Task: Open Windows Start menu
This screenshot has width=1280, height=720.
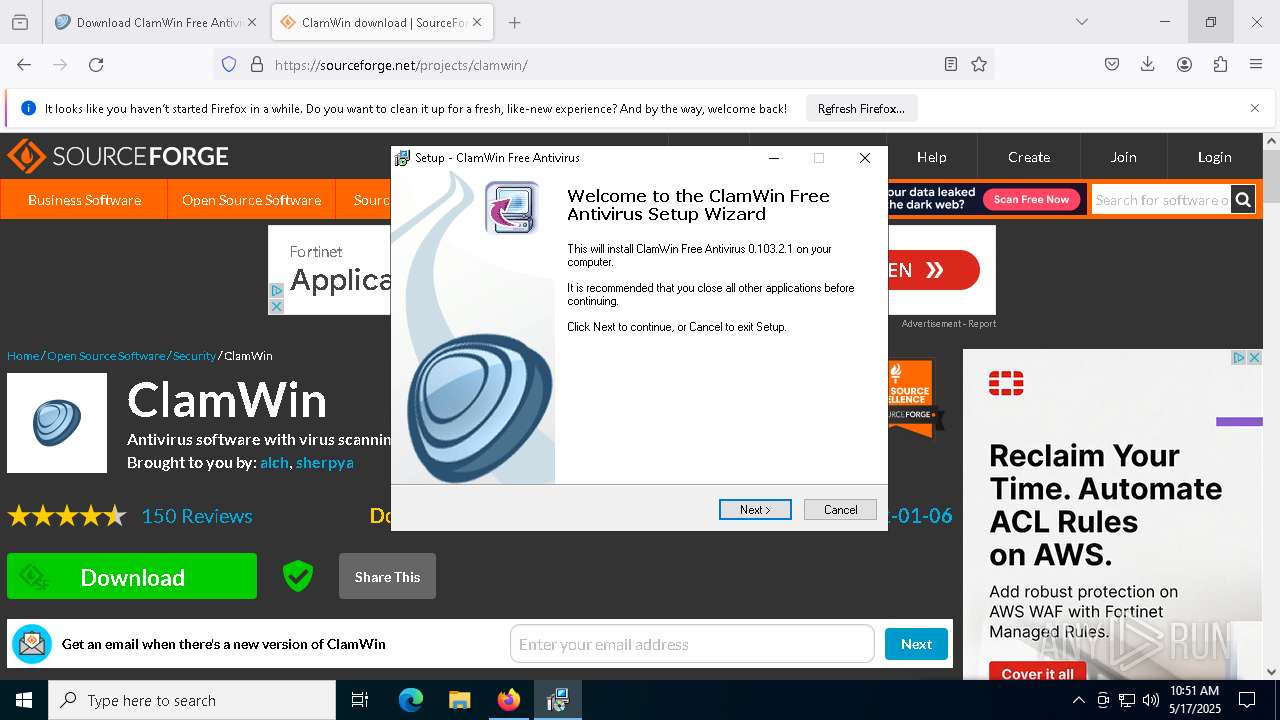Action: 24,700
